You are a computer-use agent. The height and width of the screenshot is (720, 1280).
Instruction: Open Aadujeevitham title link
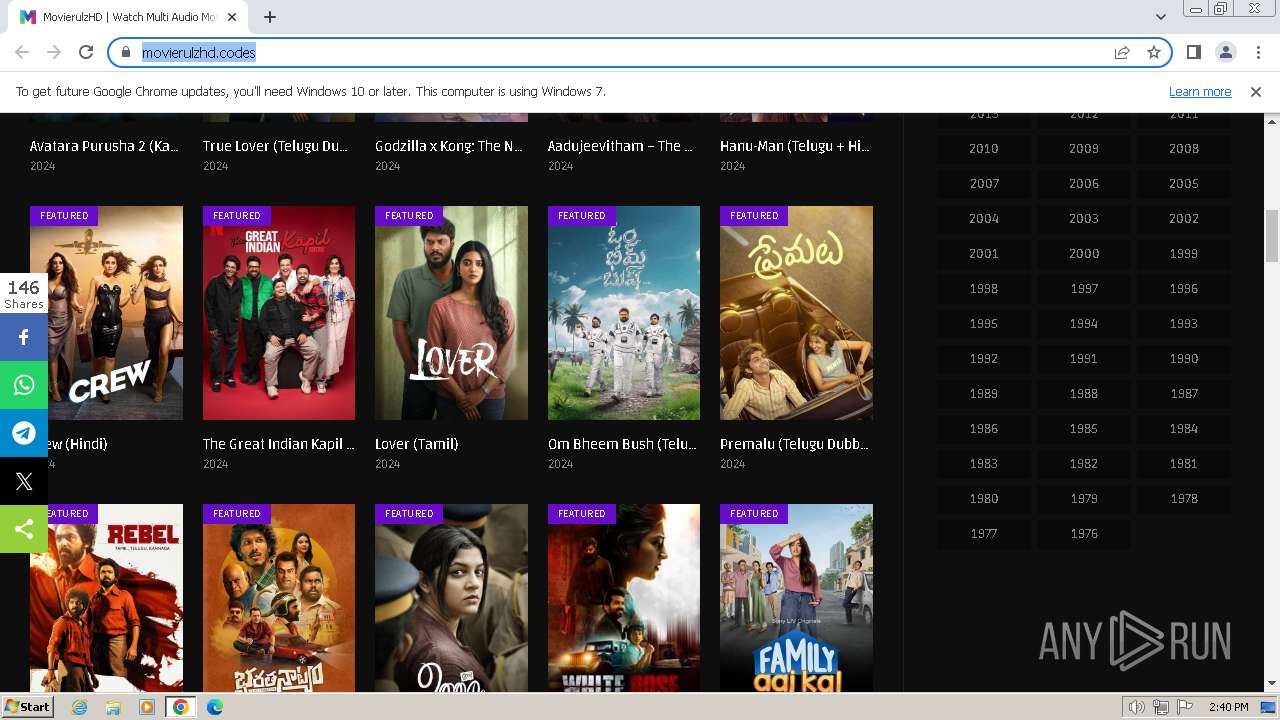[x=621, y=146]
